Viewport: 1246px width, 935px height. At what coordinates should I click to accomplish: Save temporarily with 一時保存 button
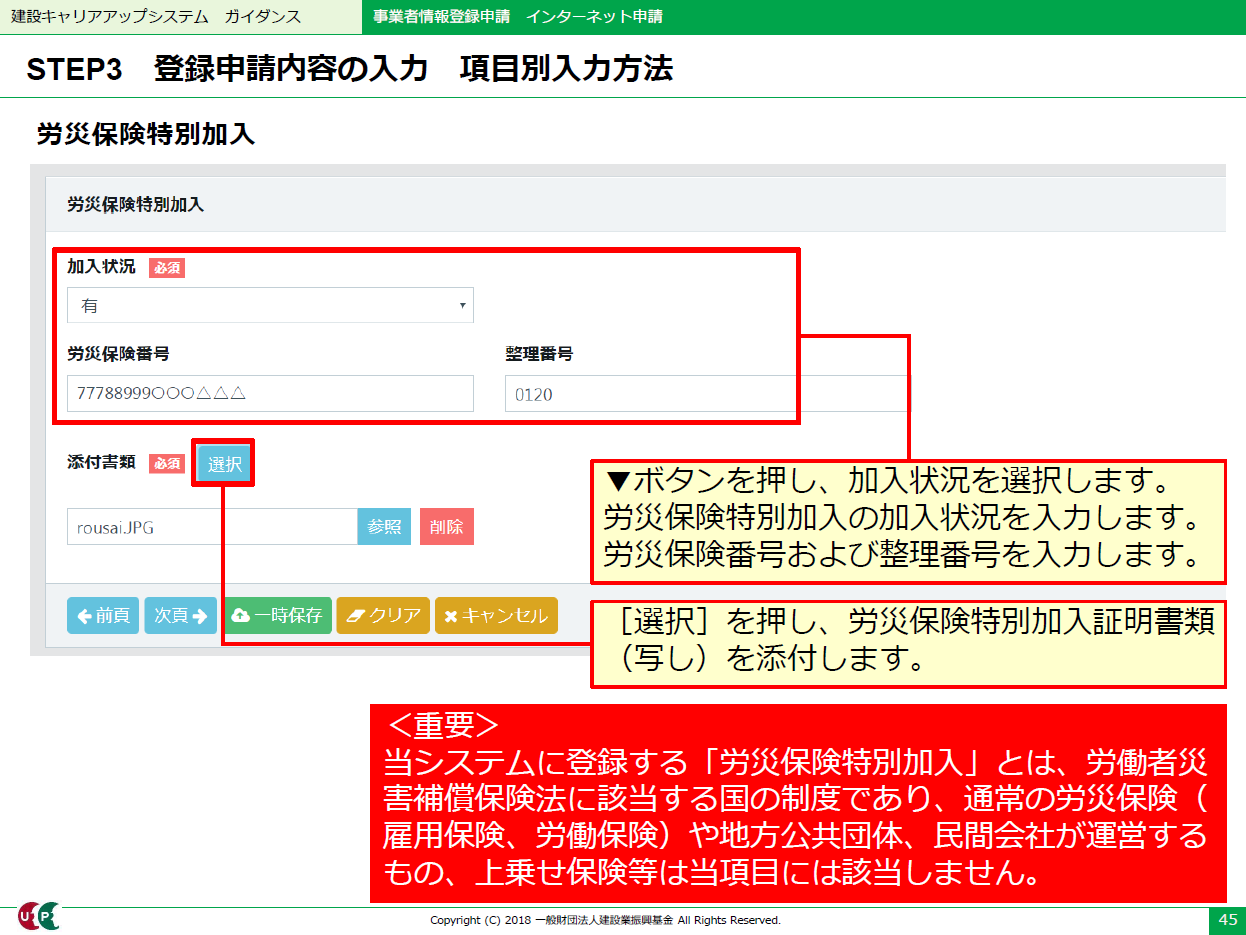pos(276,616)
